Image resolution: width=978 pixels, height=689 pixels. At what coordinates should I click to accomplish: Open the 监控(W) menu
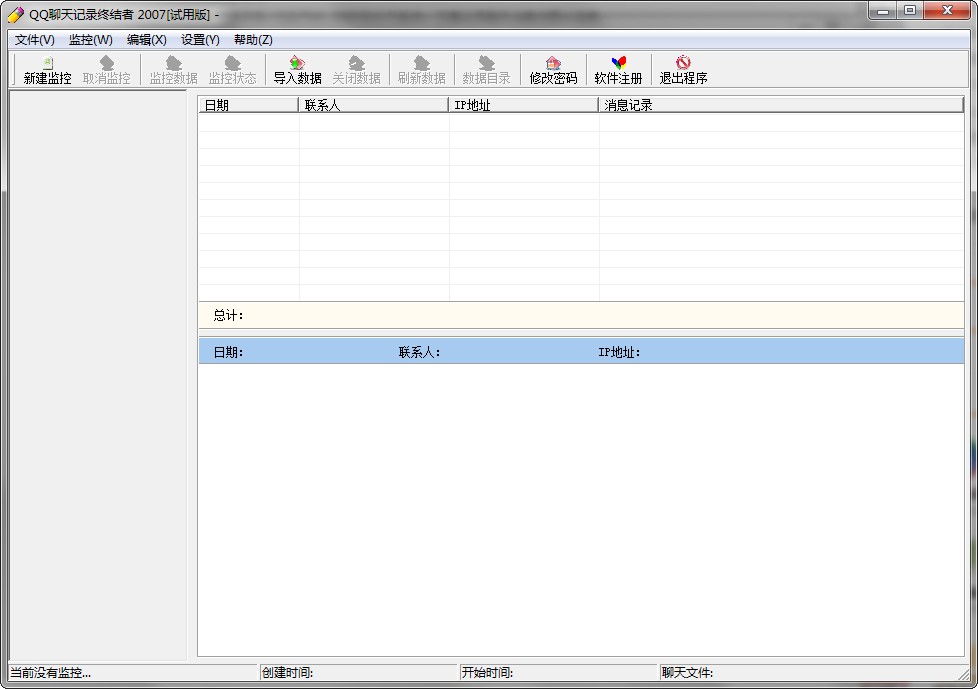click(x=89, y=39)
